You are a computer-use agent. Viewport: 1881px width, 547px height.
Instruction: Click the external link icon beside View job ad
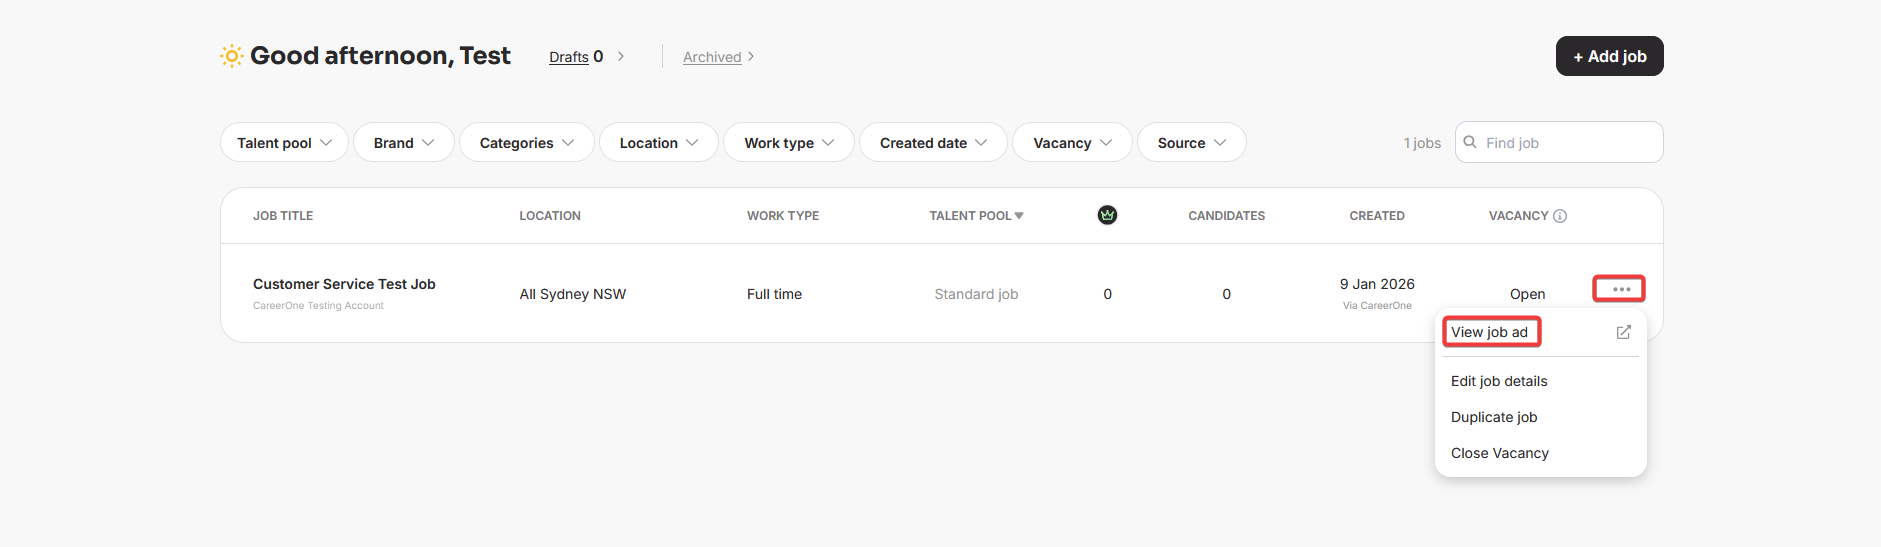(1624, 332)
